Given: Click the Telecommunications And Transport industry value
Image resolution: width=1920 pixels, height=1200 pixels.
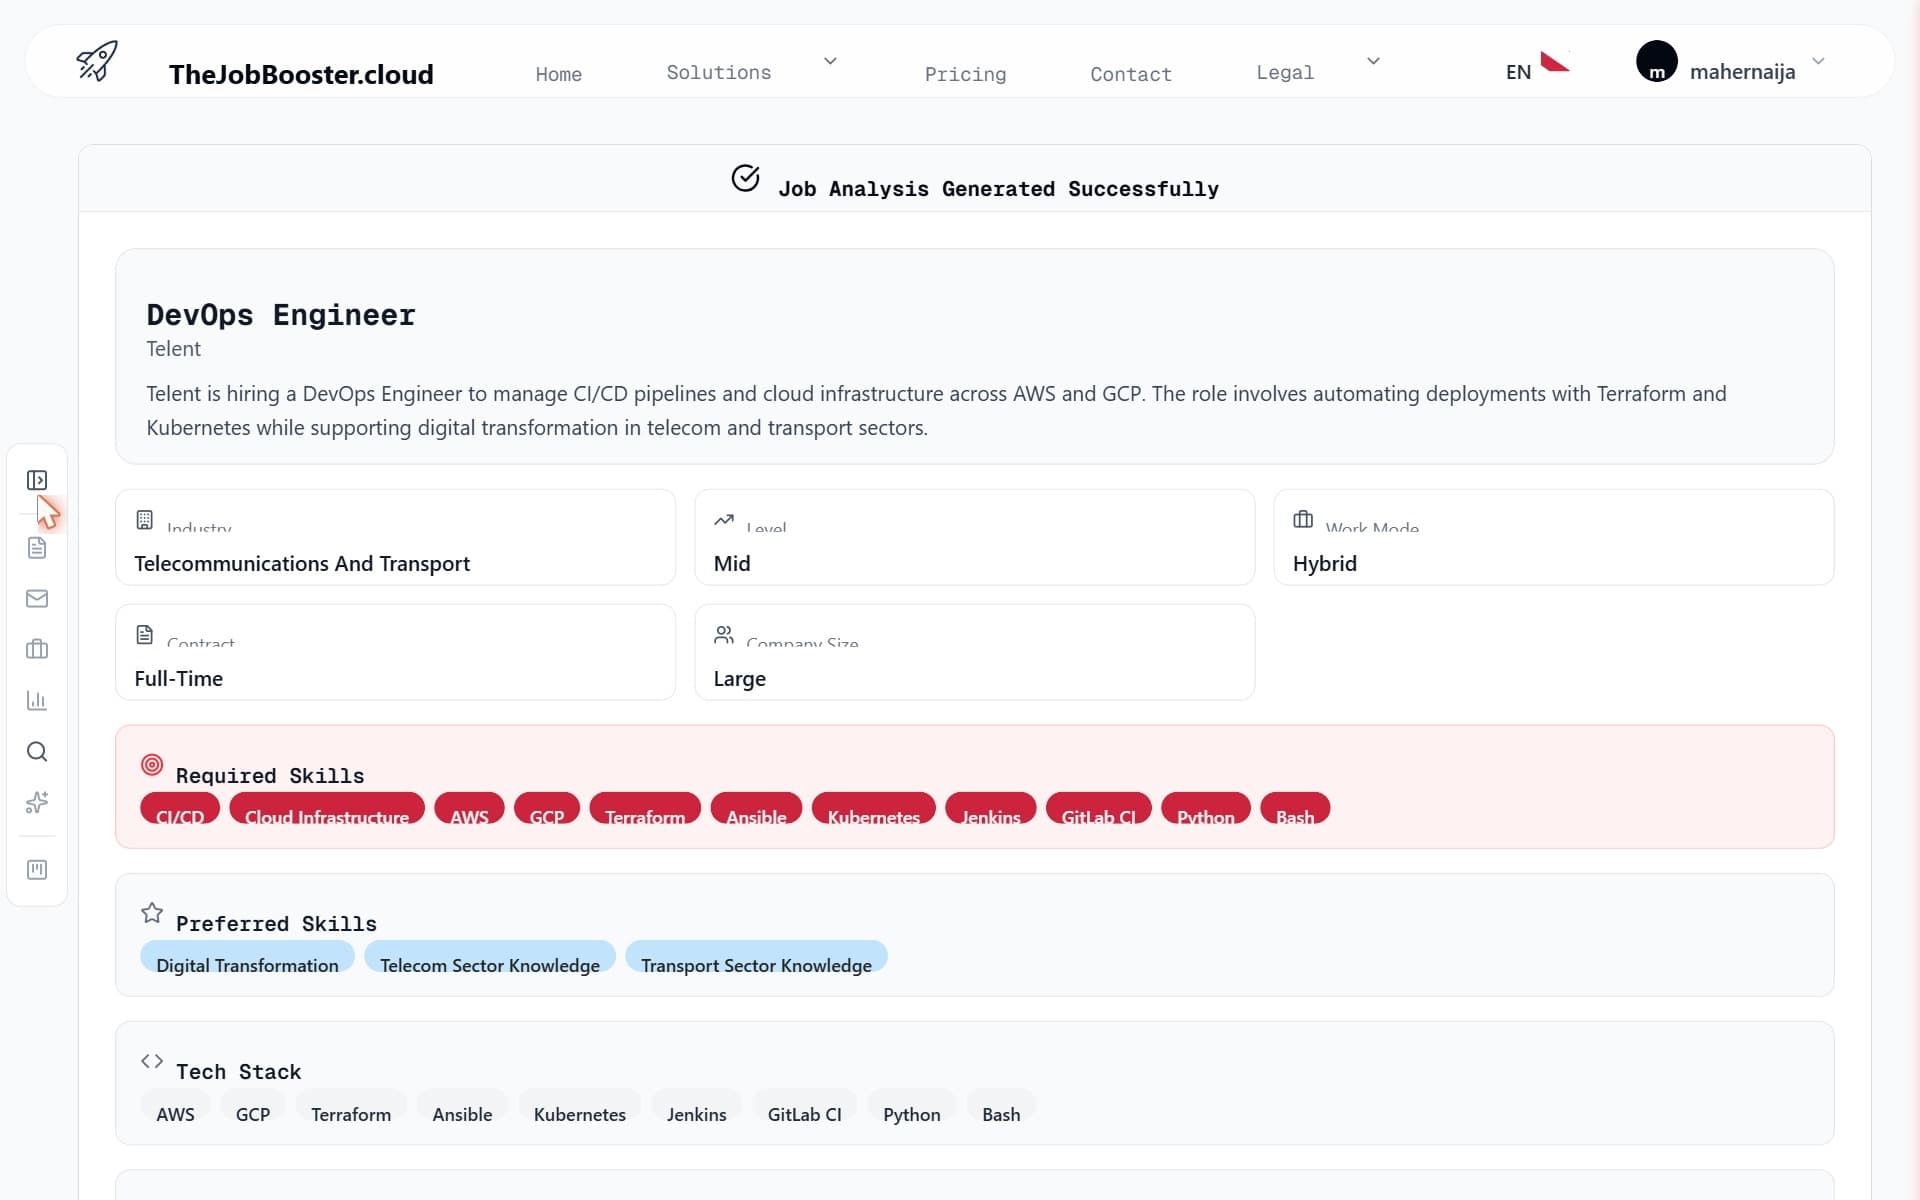Looking at the screenshot, I should tap(302, 564).
